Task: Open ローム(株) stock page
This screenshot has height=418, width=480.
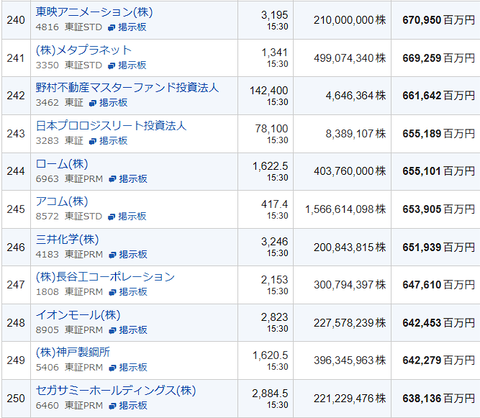Action: click(x=62, y=164)
